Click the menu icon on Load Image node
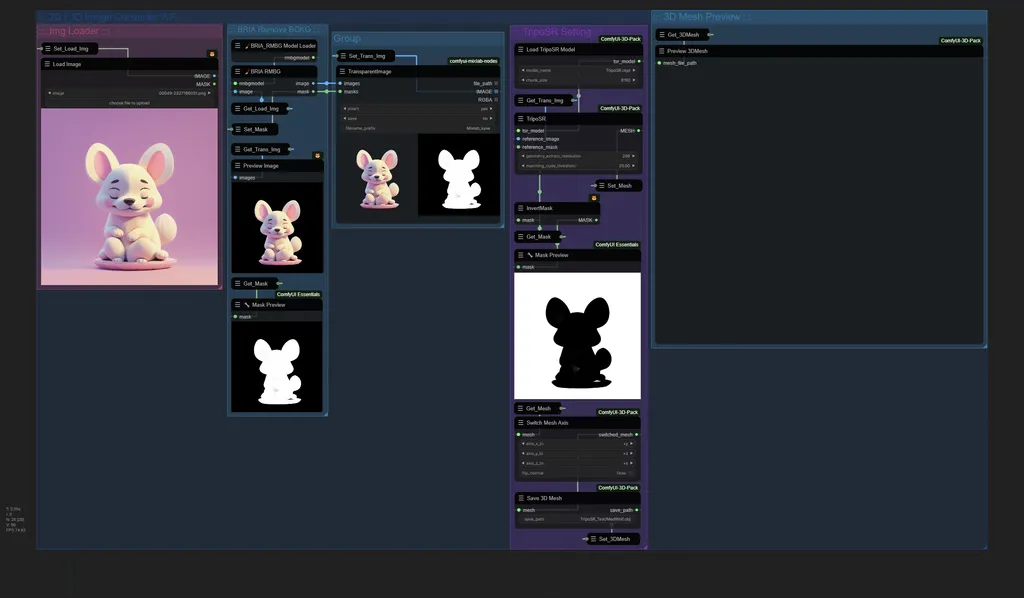 point(47,64)
